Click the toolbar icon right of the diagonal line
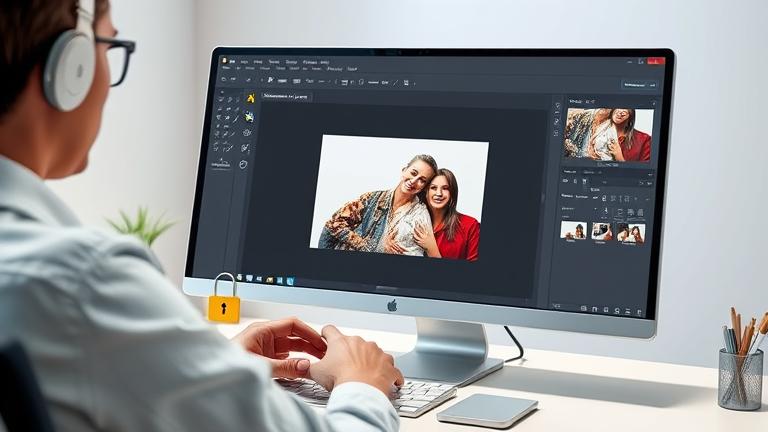The height and width of the screenshot is (432, 768). (406, 83)
